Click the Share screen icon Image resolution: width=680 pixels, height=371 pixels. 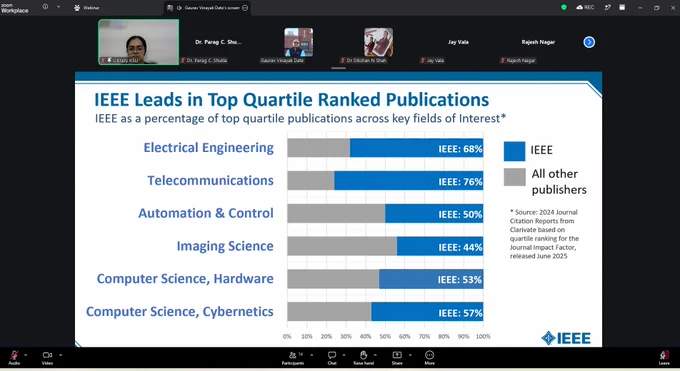tap(397, 355)
